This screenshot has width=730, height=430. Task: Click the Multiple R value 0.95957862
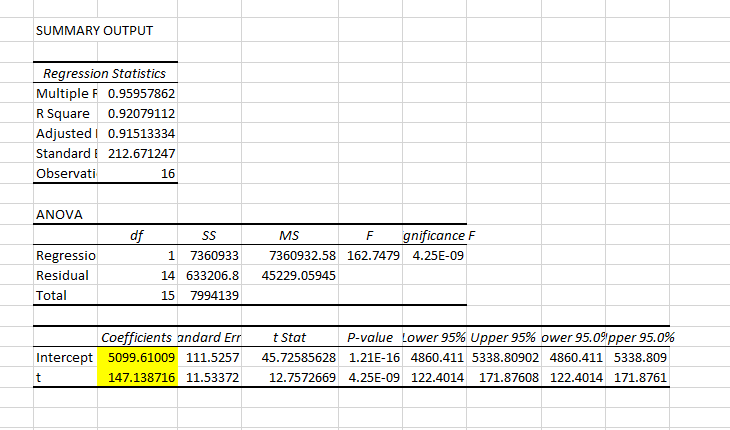pos(140,93)
